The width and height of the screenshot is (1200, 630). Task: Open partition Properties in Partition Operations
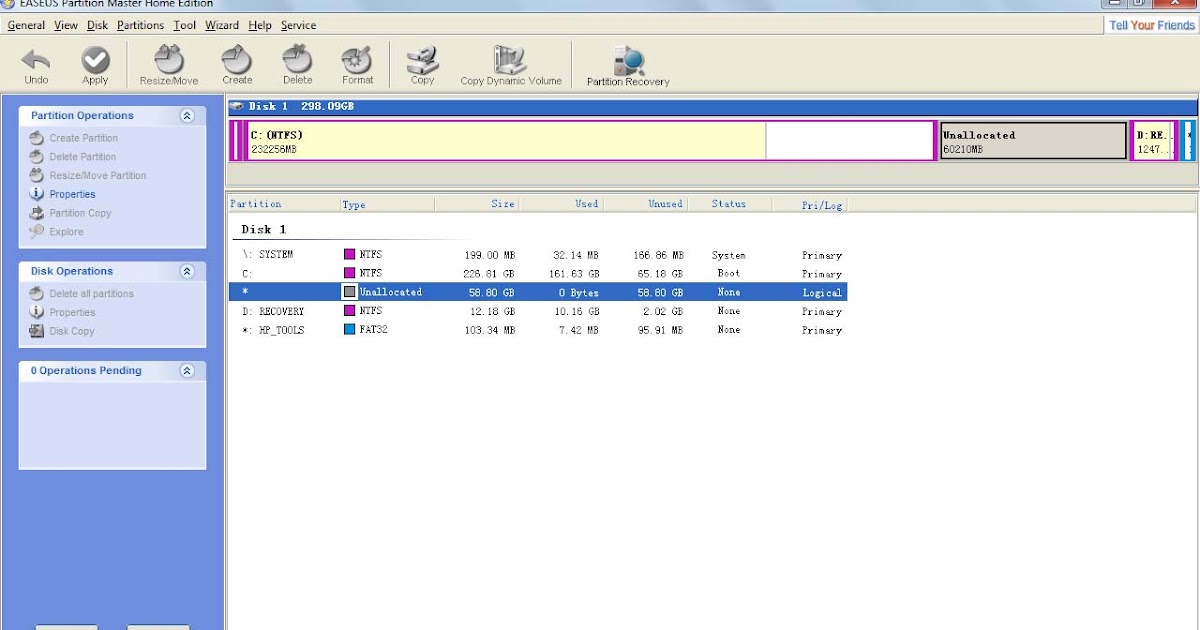[73, 195]
